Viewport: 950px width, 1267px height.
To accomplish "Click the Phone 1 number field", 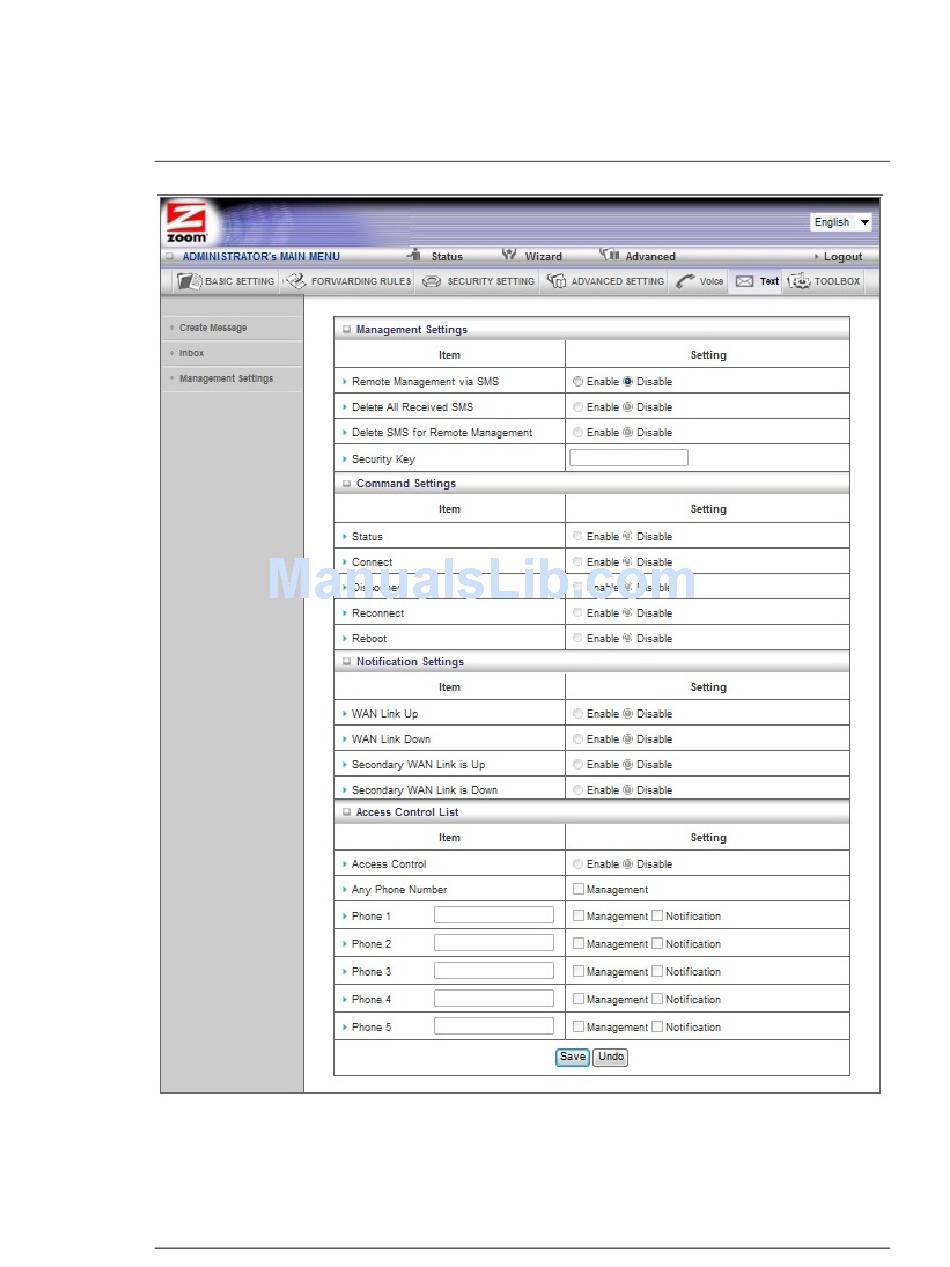I will pyautogui.click(x=494, y=915).
